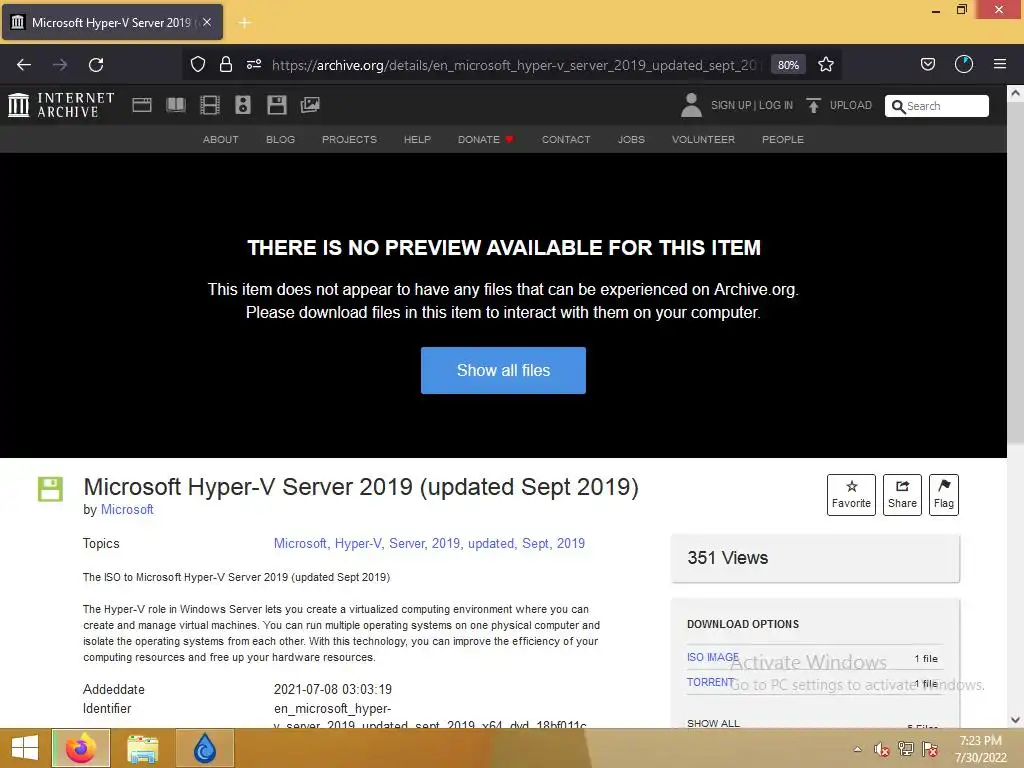Close the Microsoft Hyper-V Server tab
1024x768 pixels.
point(207,22)
